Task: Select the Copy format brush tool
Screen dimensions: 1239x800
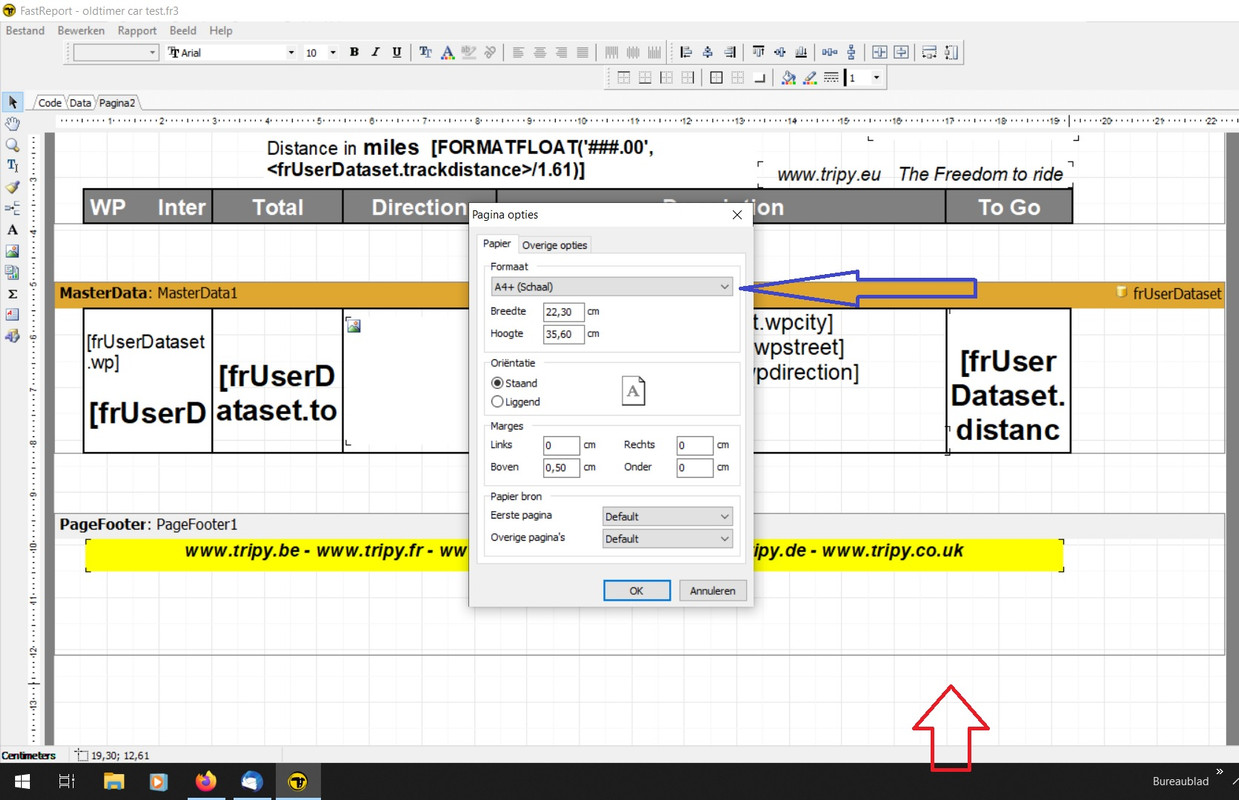Action: (12, 187)
